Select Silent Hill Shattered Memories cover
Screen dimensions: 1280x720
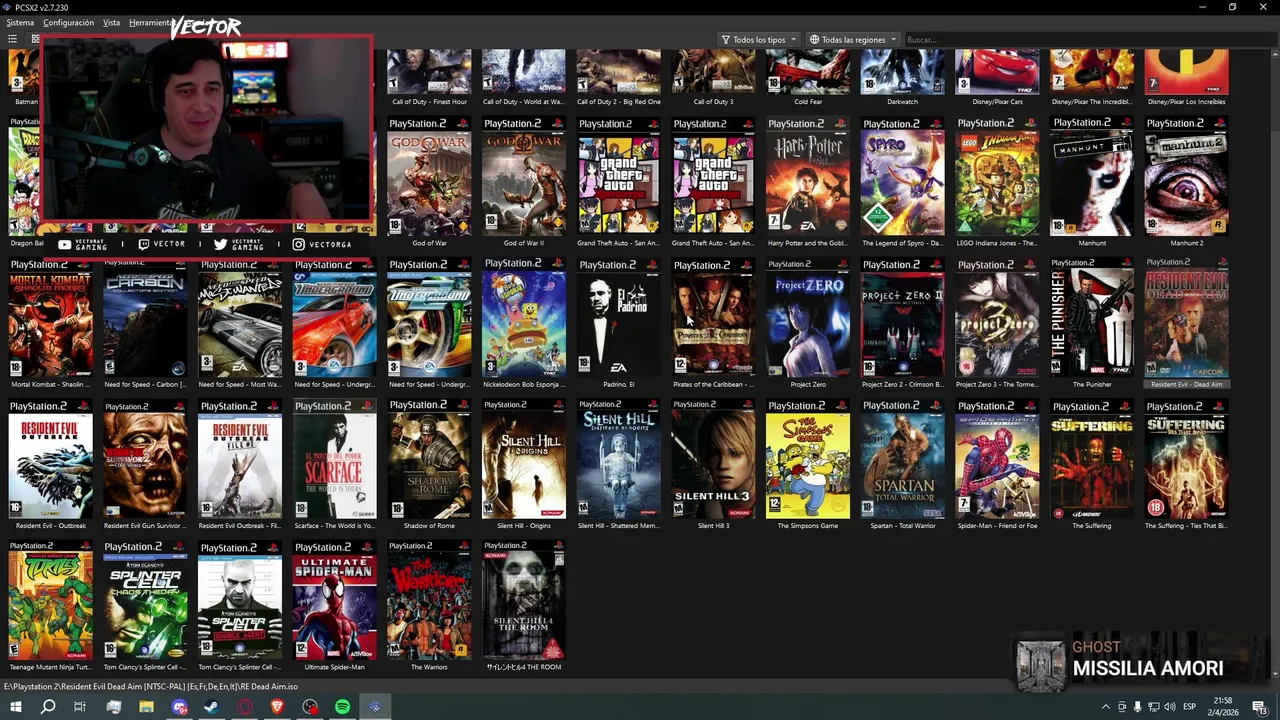point(619,459)
